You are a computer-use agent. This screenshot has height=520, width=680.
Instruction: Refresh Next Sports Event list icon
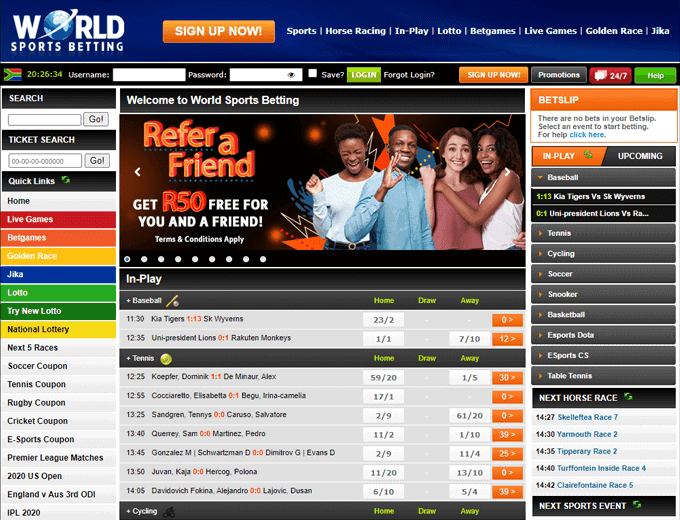click(x=637, y=504)
